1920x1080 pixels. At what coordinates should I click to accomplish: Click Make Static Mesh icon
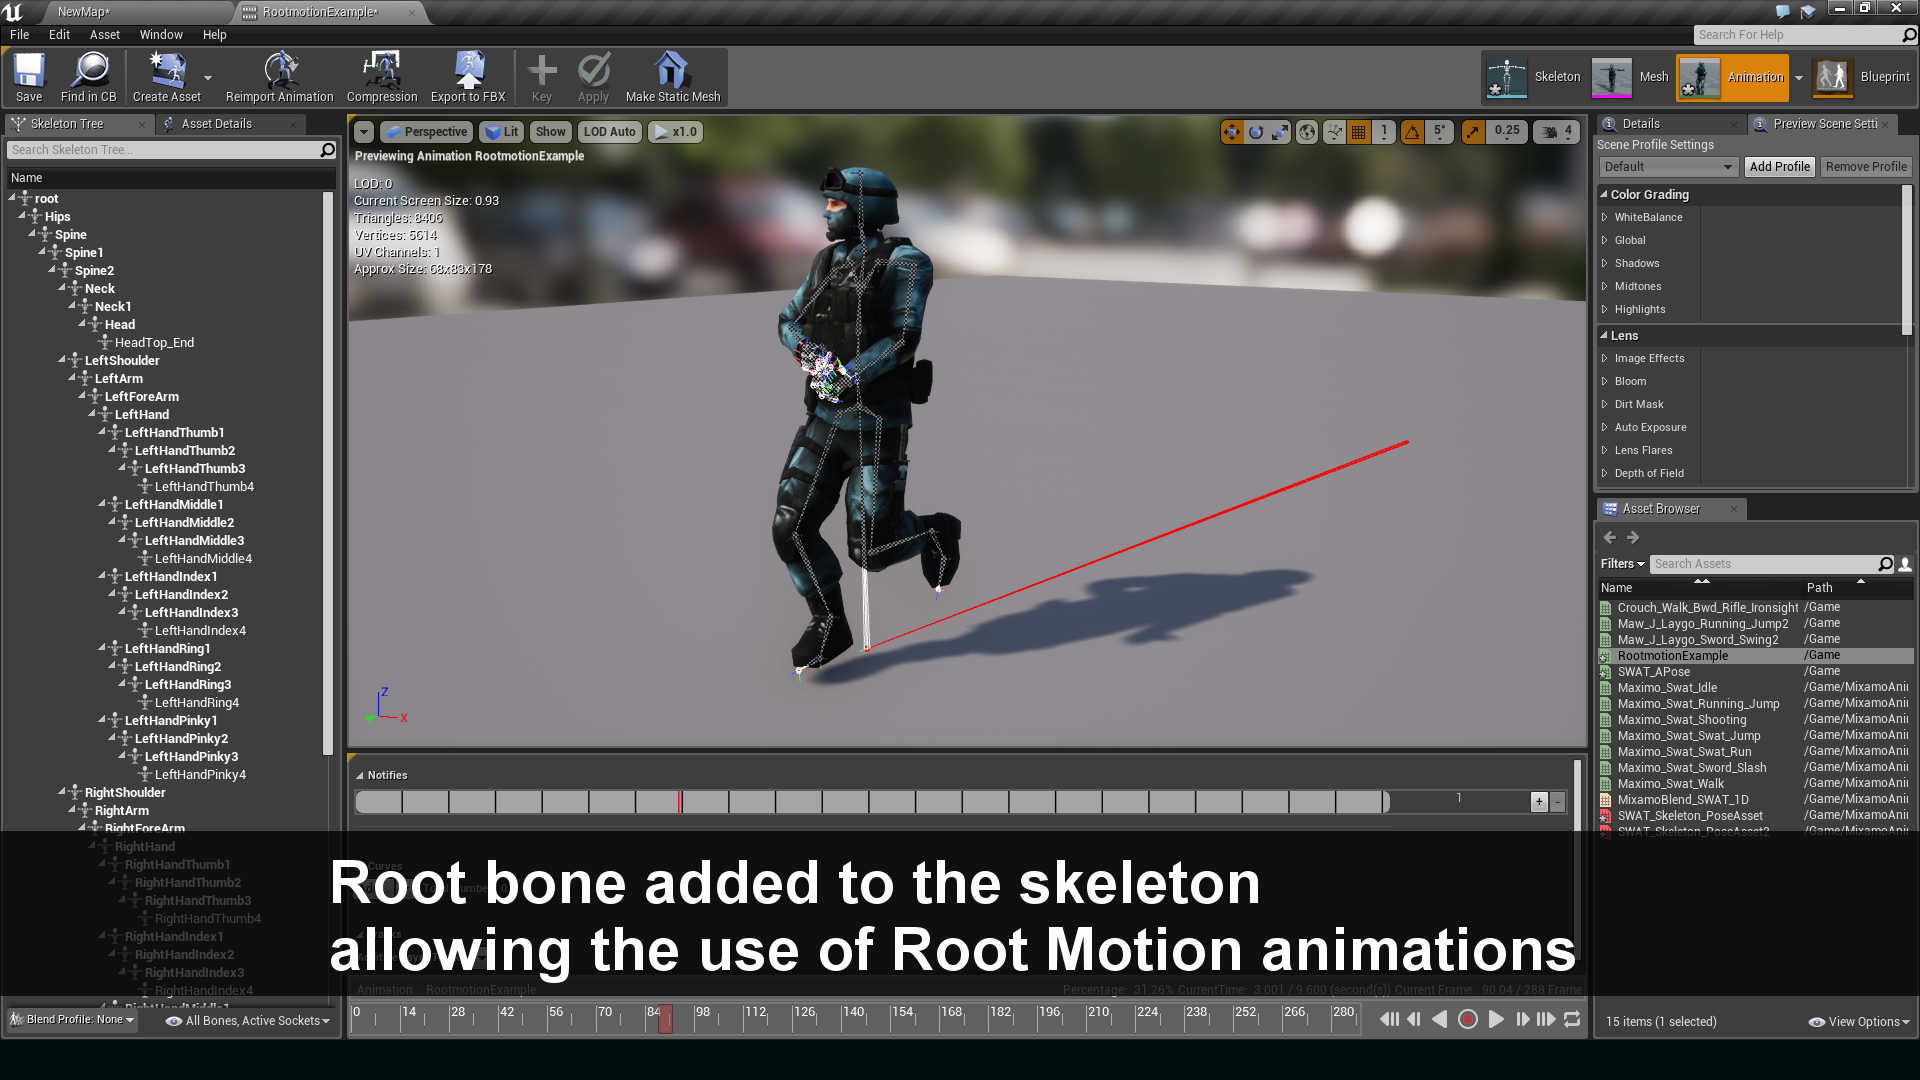[x=672, y=78]
